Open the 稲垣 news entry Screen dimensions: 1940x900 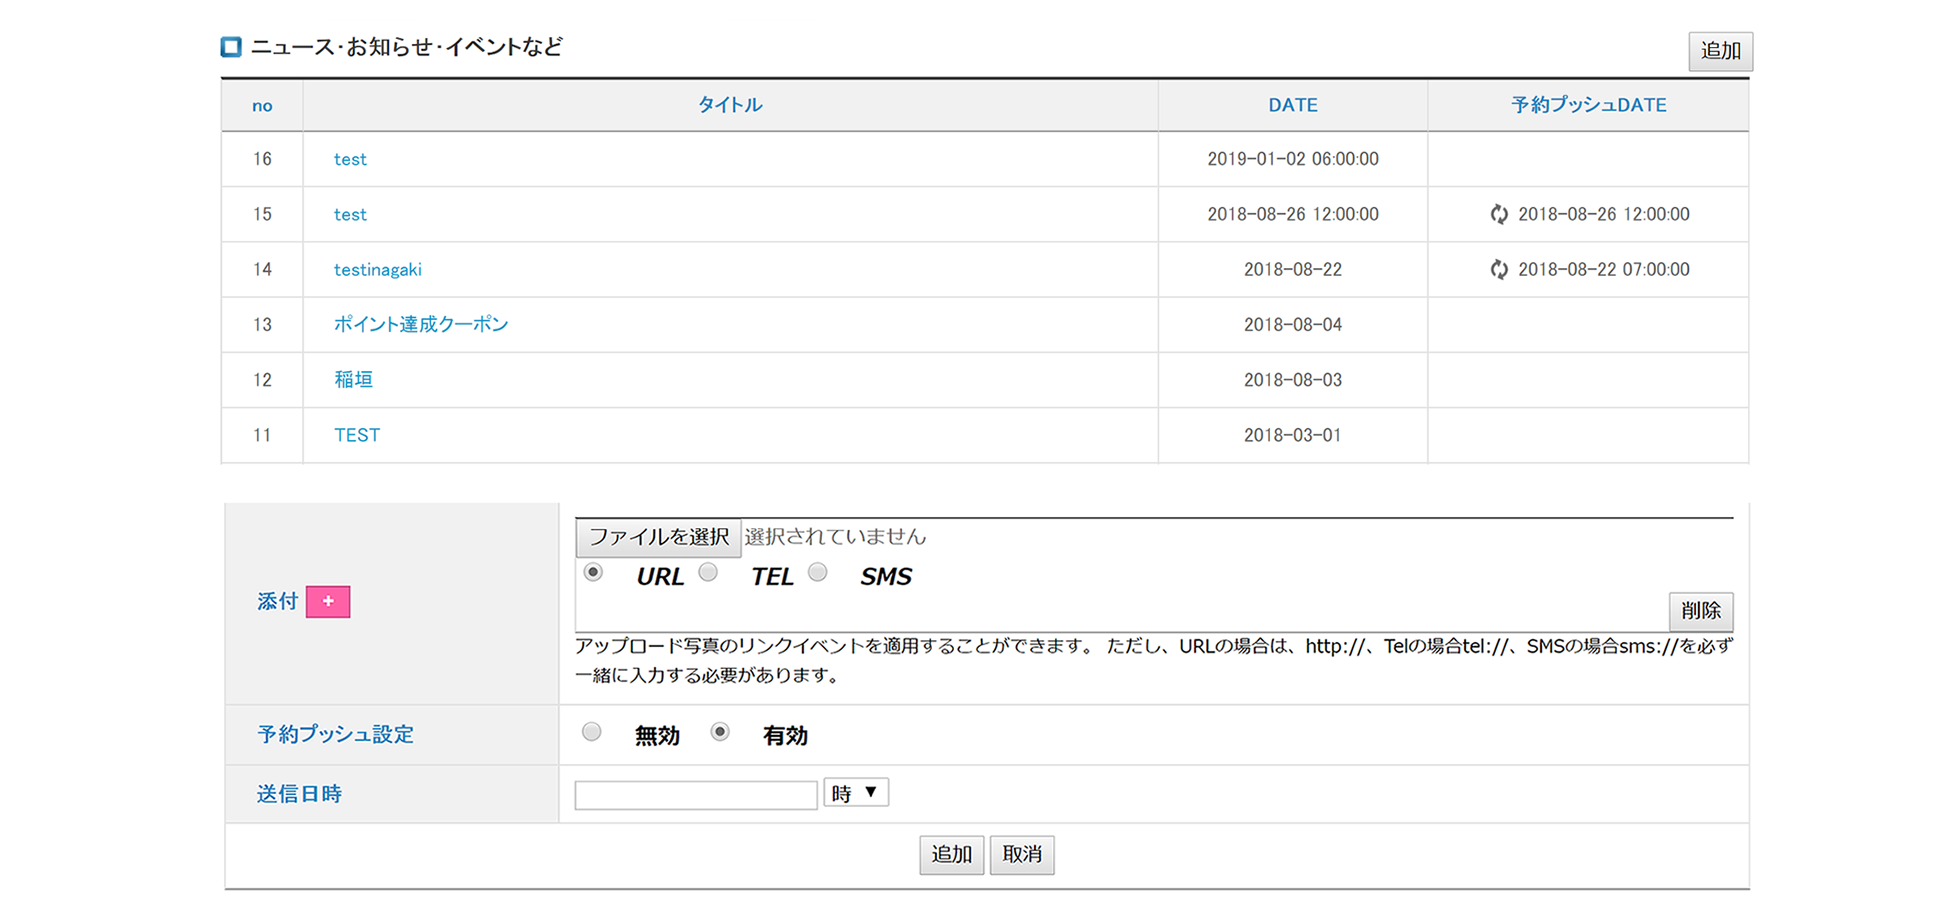[352, 379]
